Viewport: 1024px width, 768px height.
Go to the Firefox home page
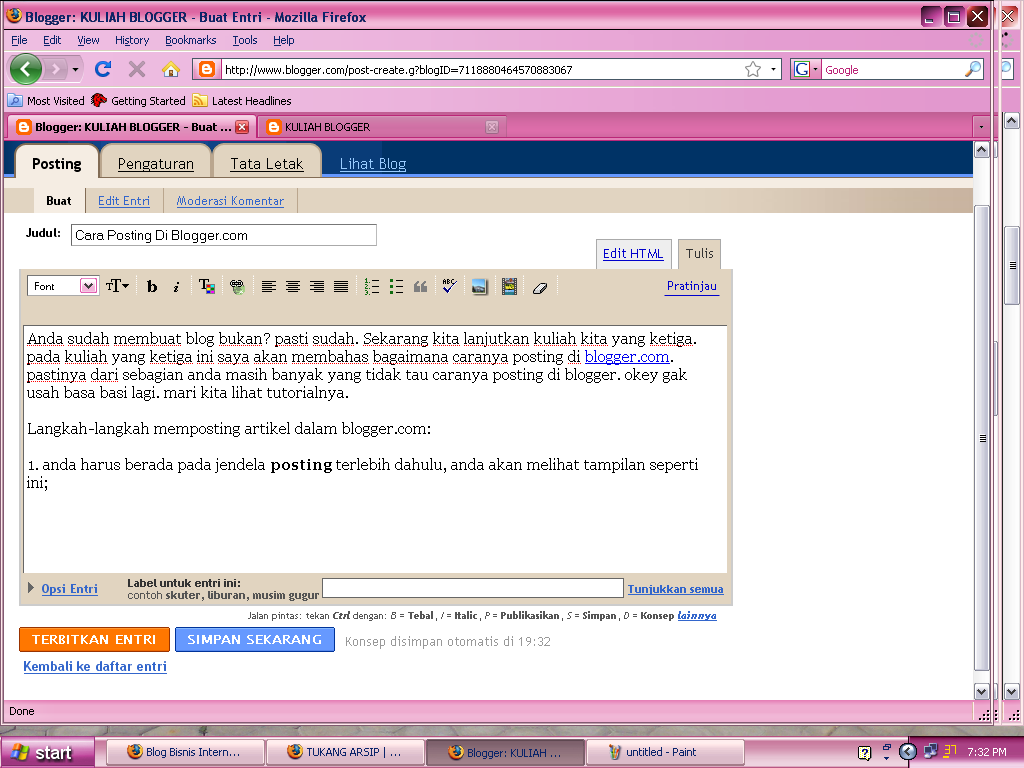pos(171,69)
